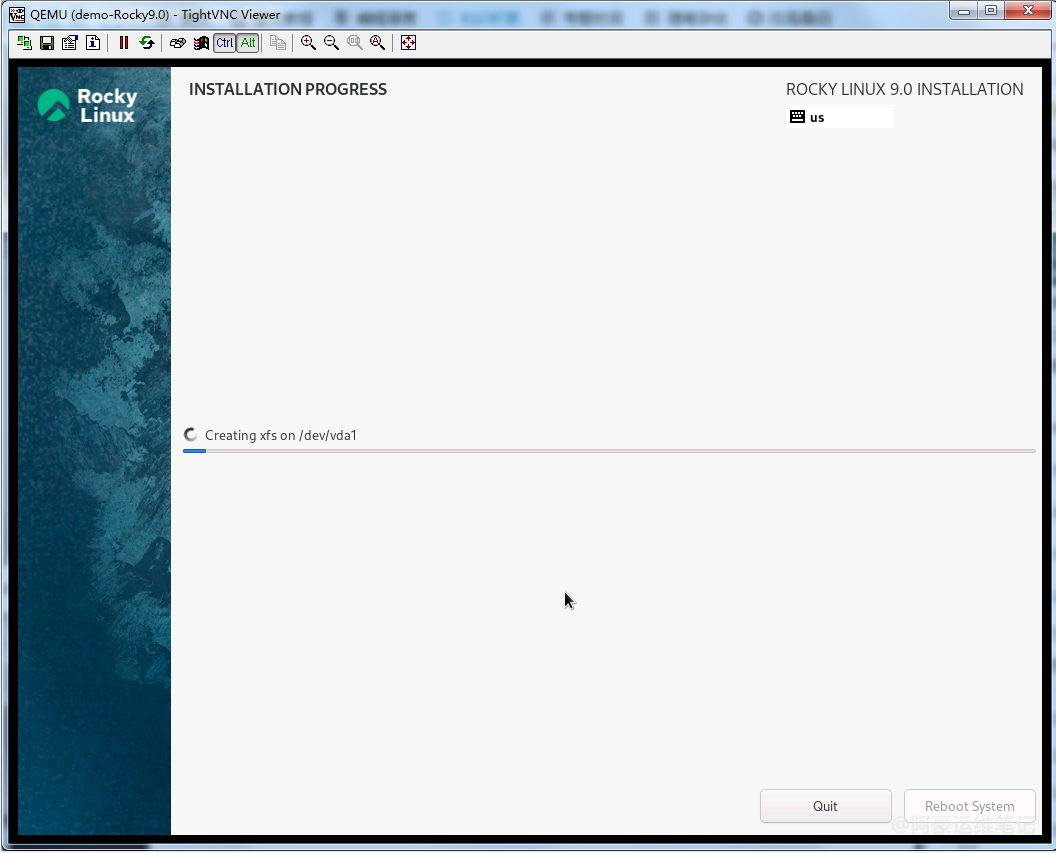Pause the VNC session with the pause icon
Viewport: 1056px width, 853px height.
click(x=124, y=43)
